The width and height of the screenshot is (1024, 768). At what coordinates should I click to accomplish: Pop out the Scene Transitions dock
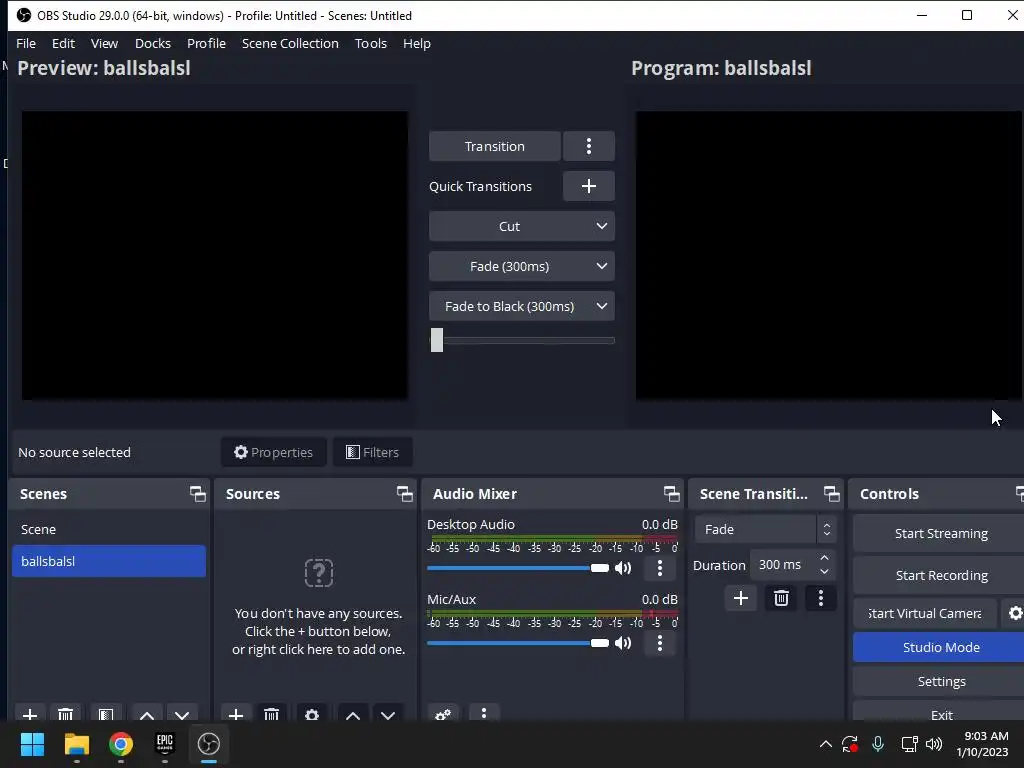pyautogui.click(x=831, y=494)
